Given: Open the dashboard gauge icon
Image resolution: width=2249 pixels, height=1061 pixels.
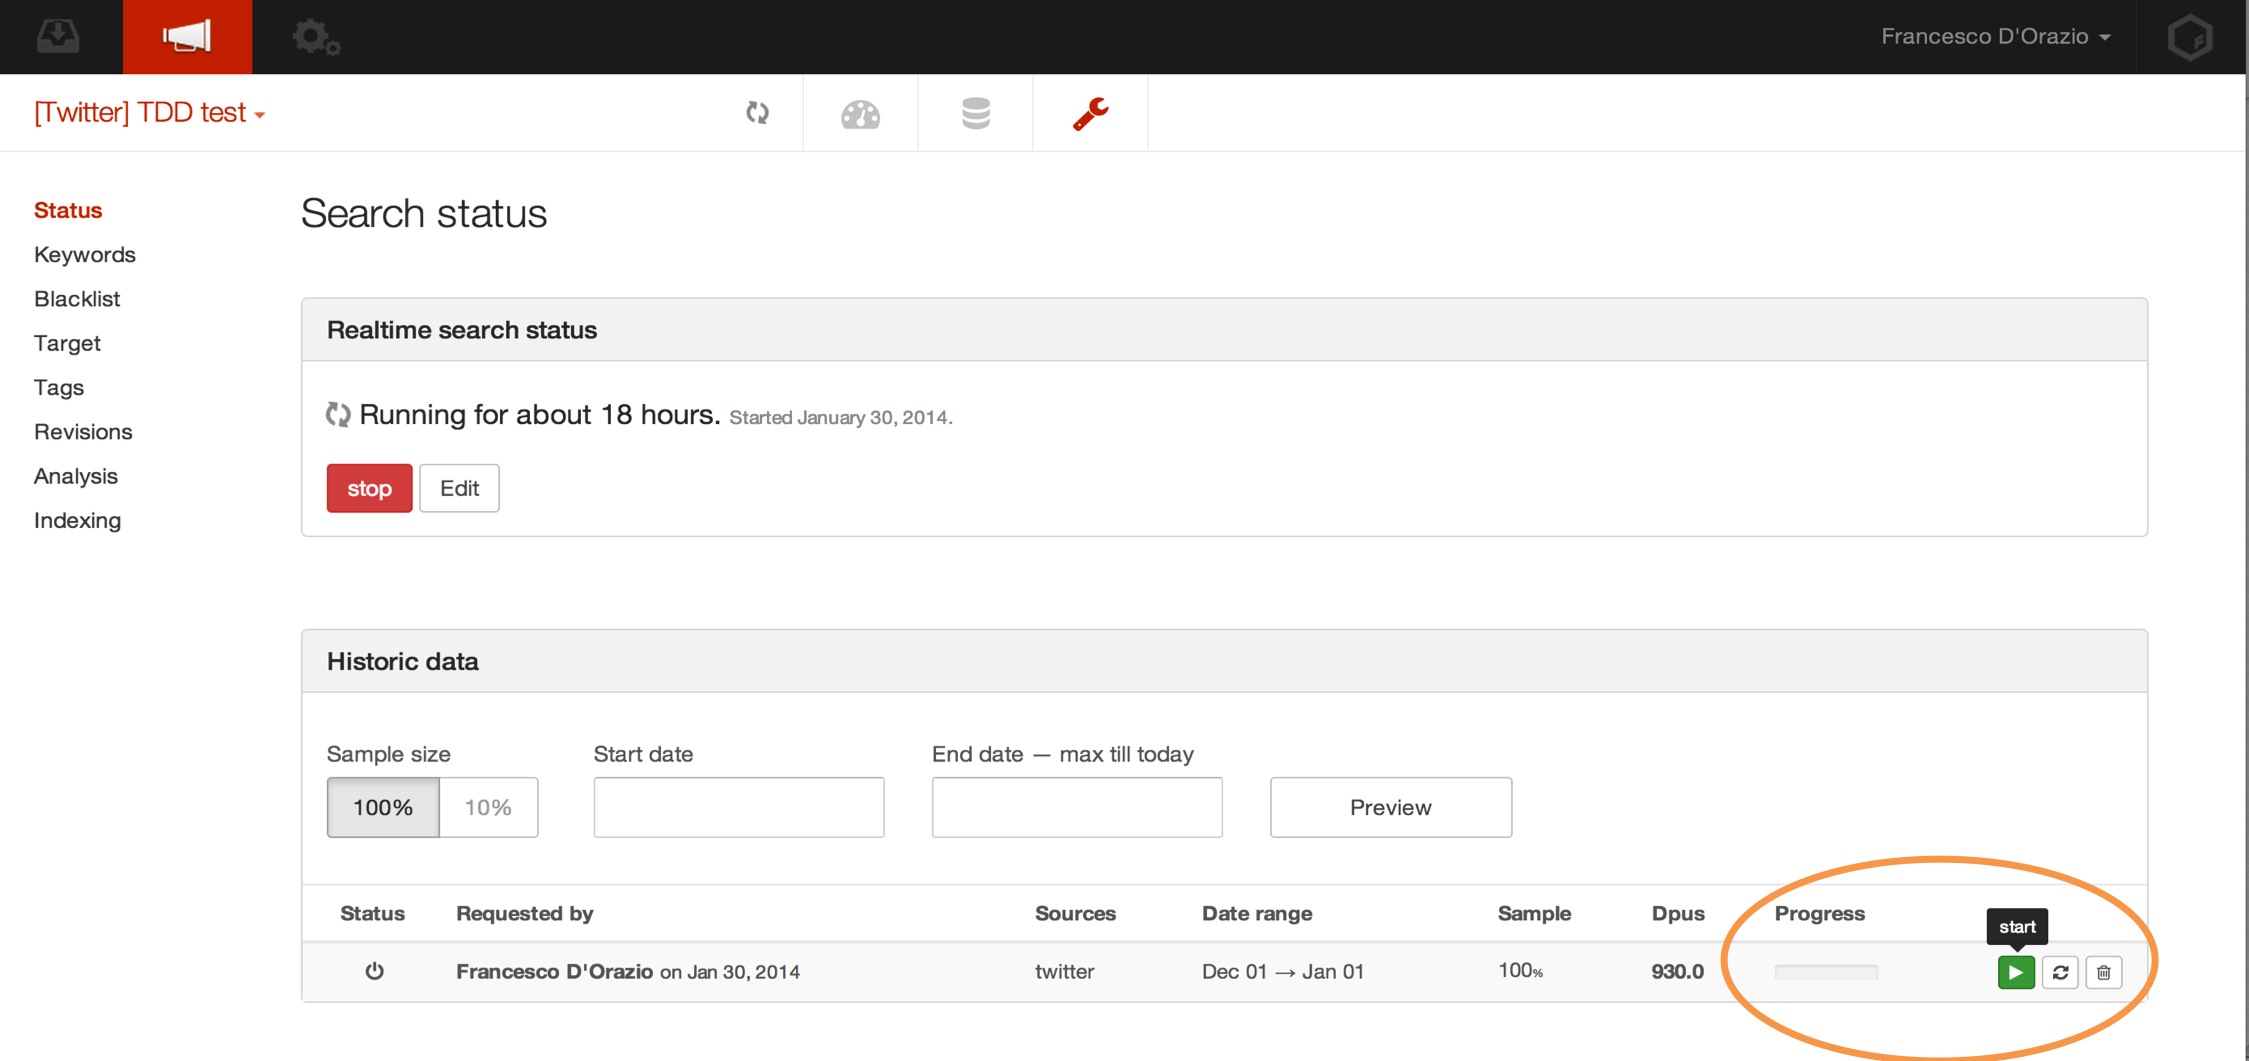Looking at the screenshot, I should click(x=860, y=114).
